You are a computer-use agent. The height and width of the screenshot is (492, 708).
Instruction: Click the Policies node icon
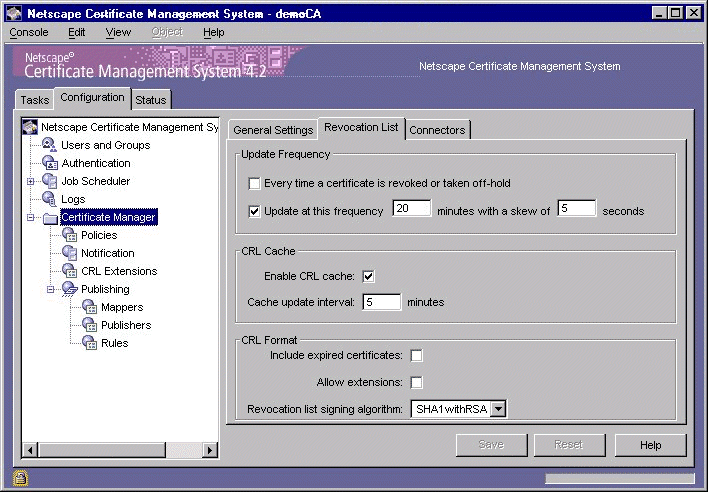tap(69, 235)
